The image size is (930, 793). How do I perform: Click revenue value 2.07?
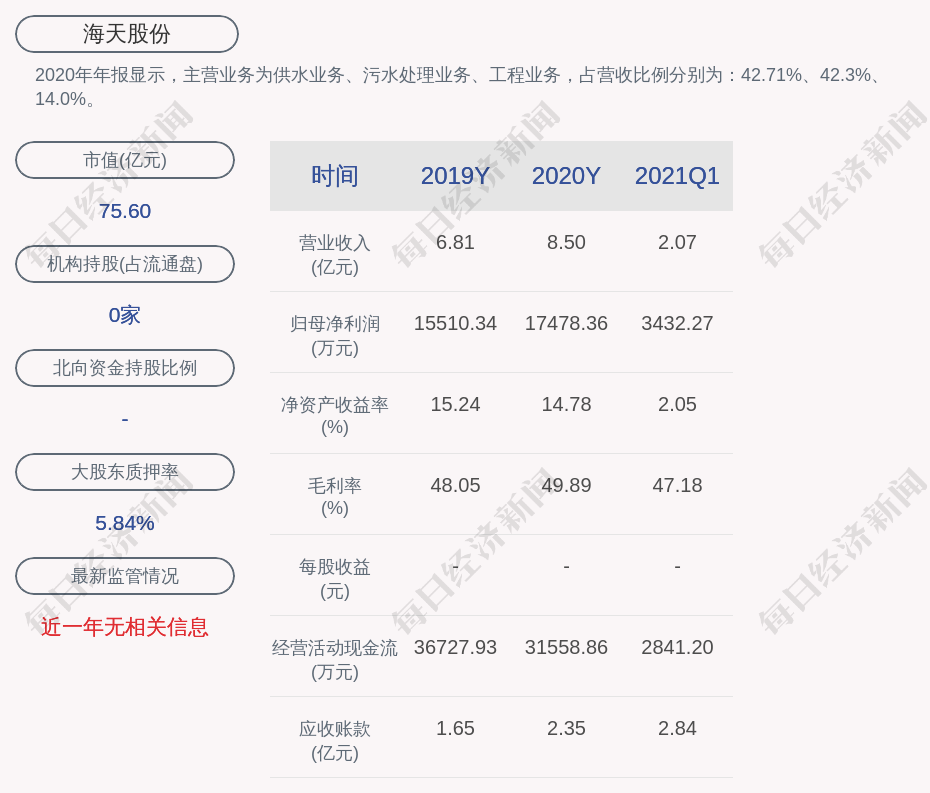[677, 243]
